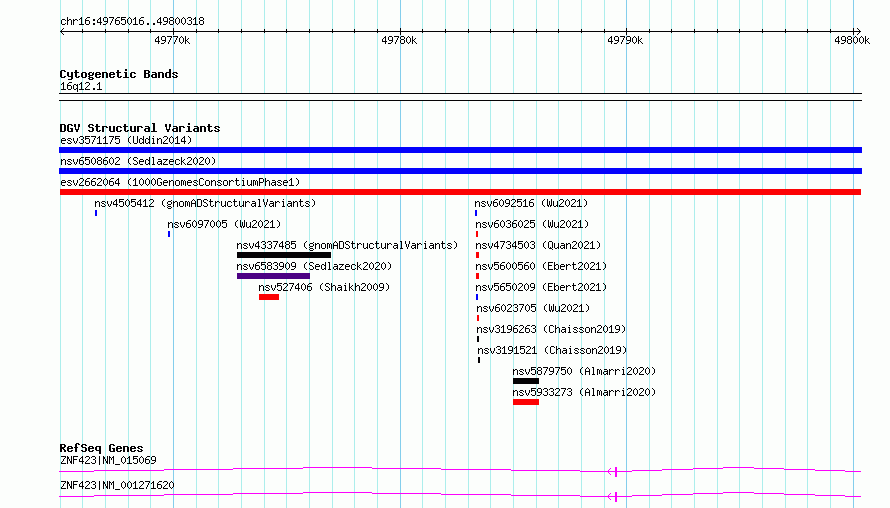The width and height of the screenshot is (890, 508).
Task: Select the nsv5933273 red variant bar
Action: click(x=526, y=402)
